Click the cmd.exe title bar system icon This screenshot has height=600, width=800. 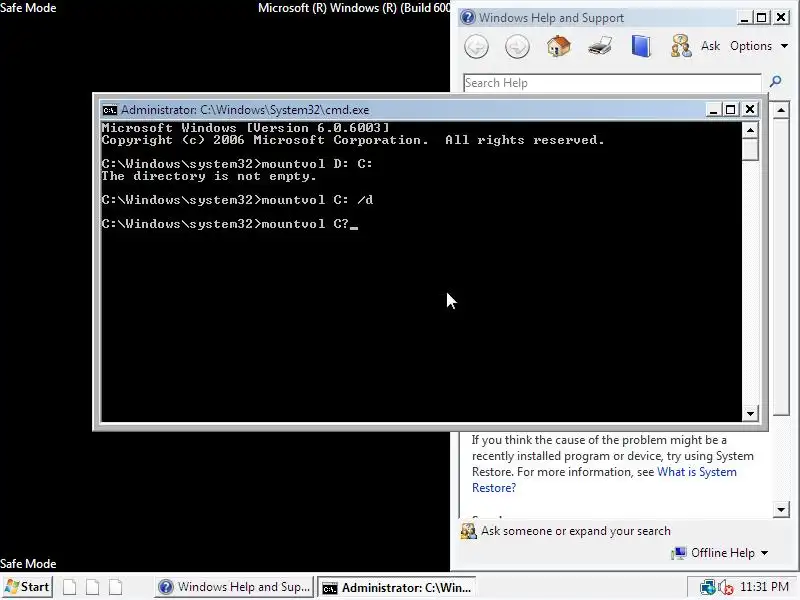tap(109, 110)
